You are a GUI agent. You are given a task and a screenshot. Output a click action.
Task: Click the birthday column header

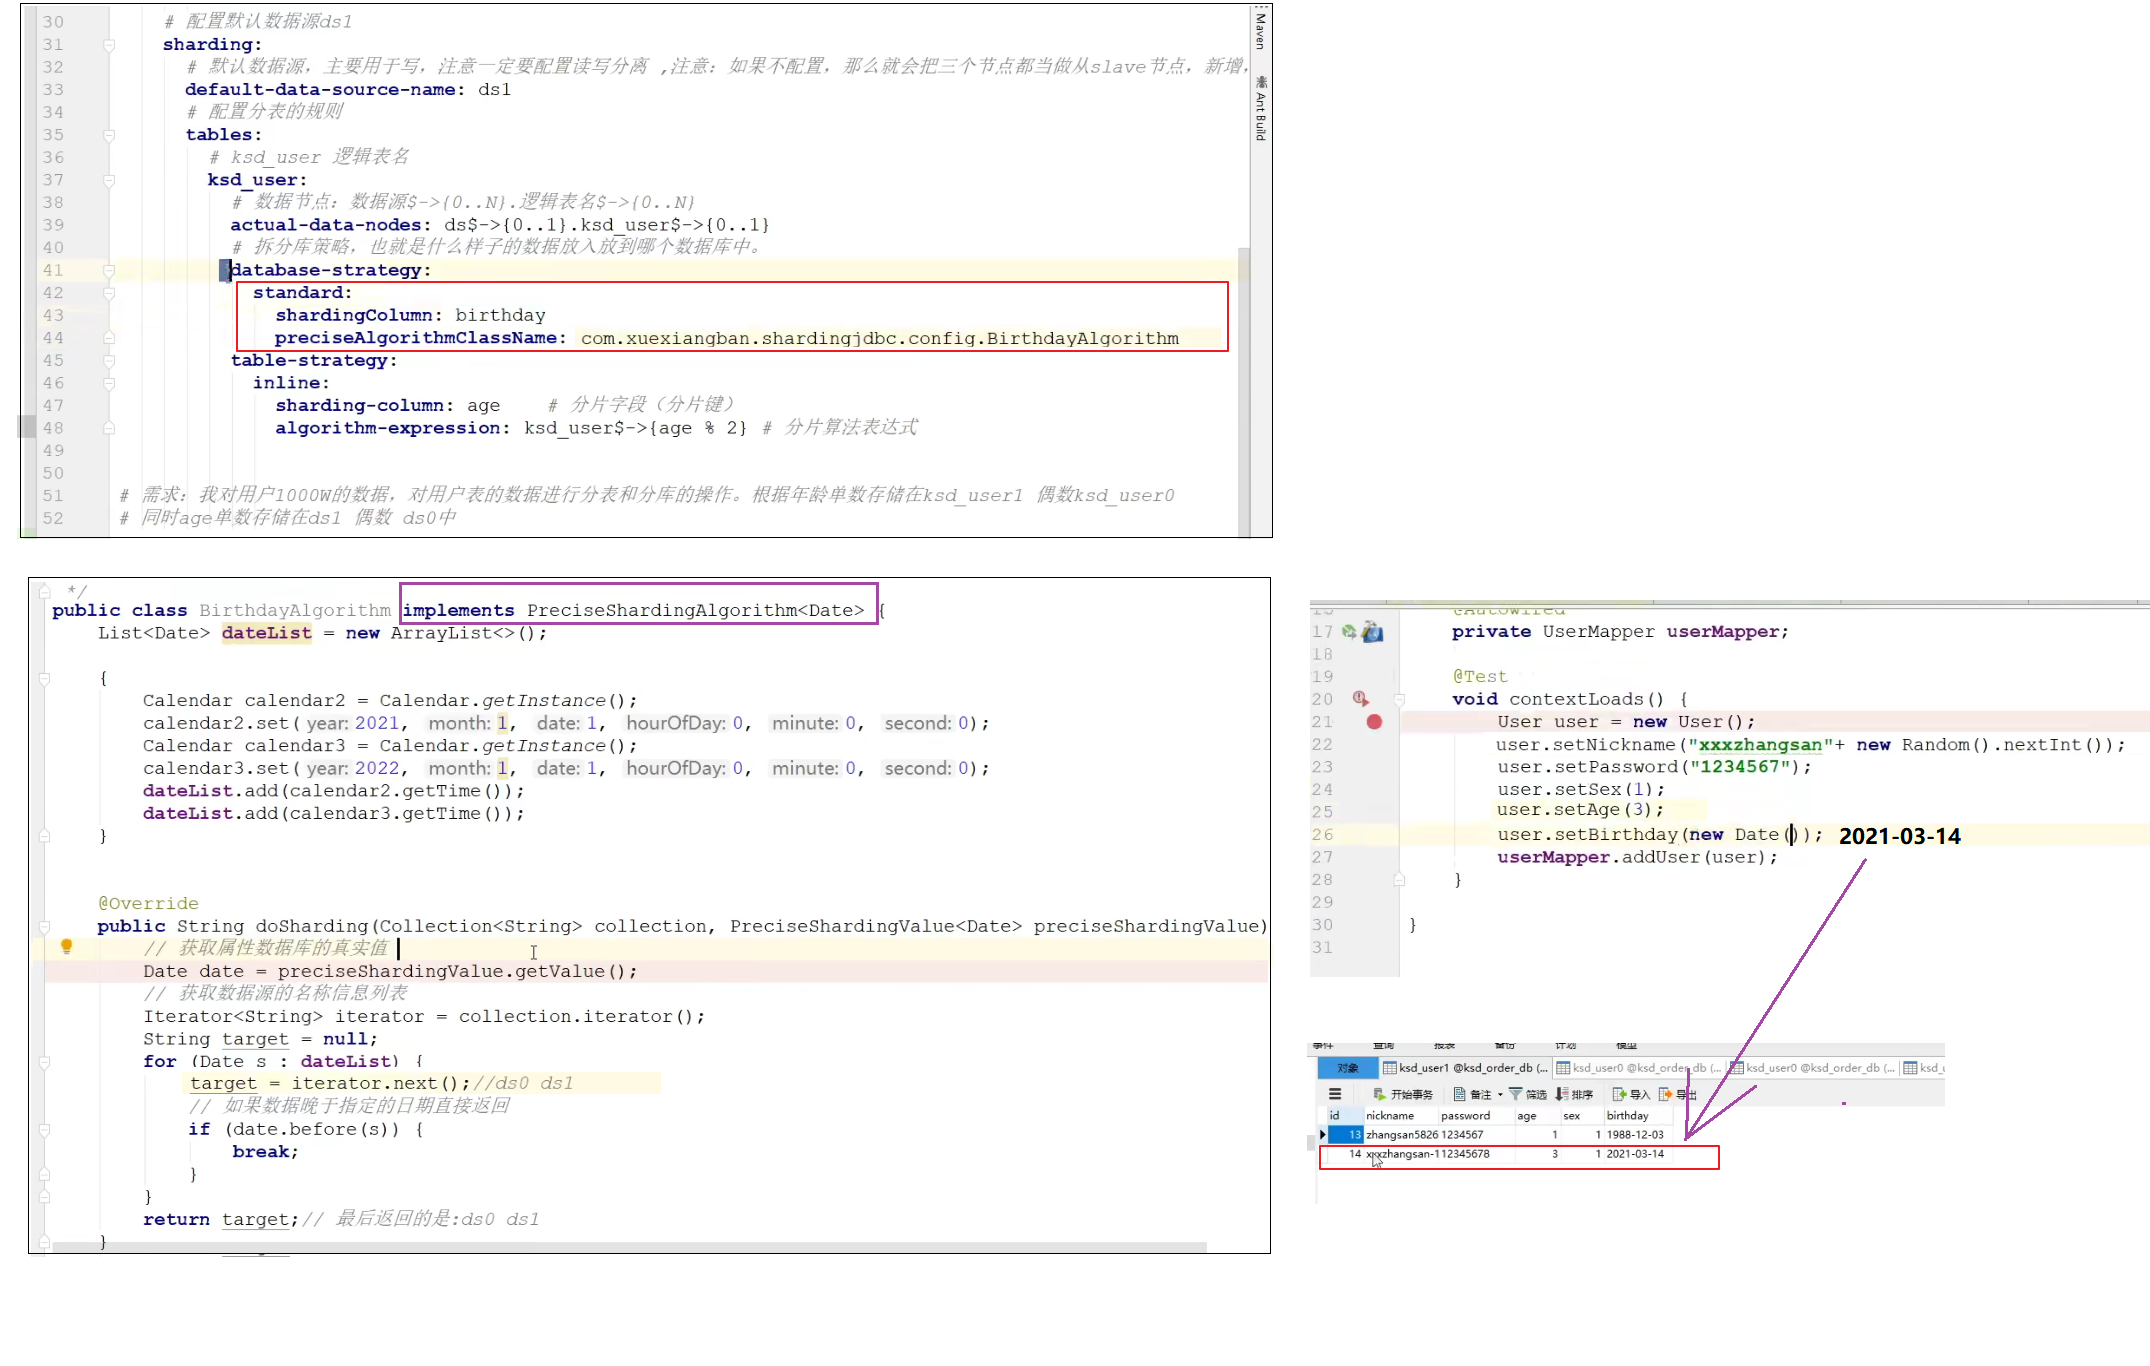coord(1638,1115)
